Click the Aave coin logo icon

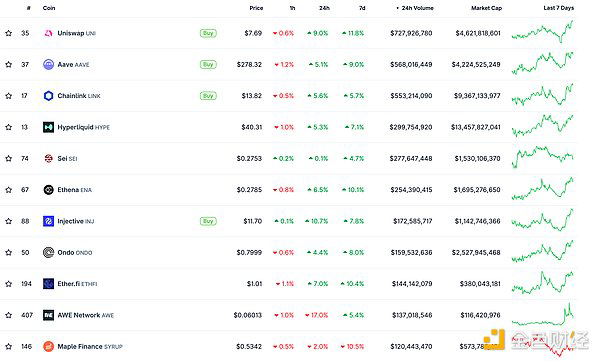point(48,64)
